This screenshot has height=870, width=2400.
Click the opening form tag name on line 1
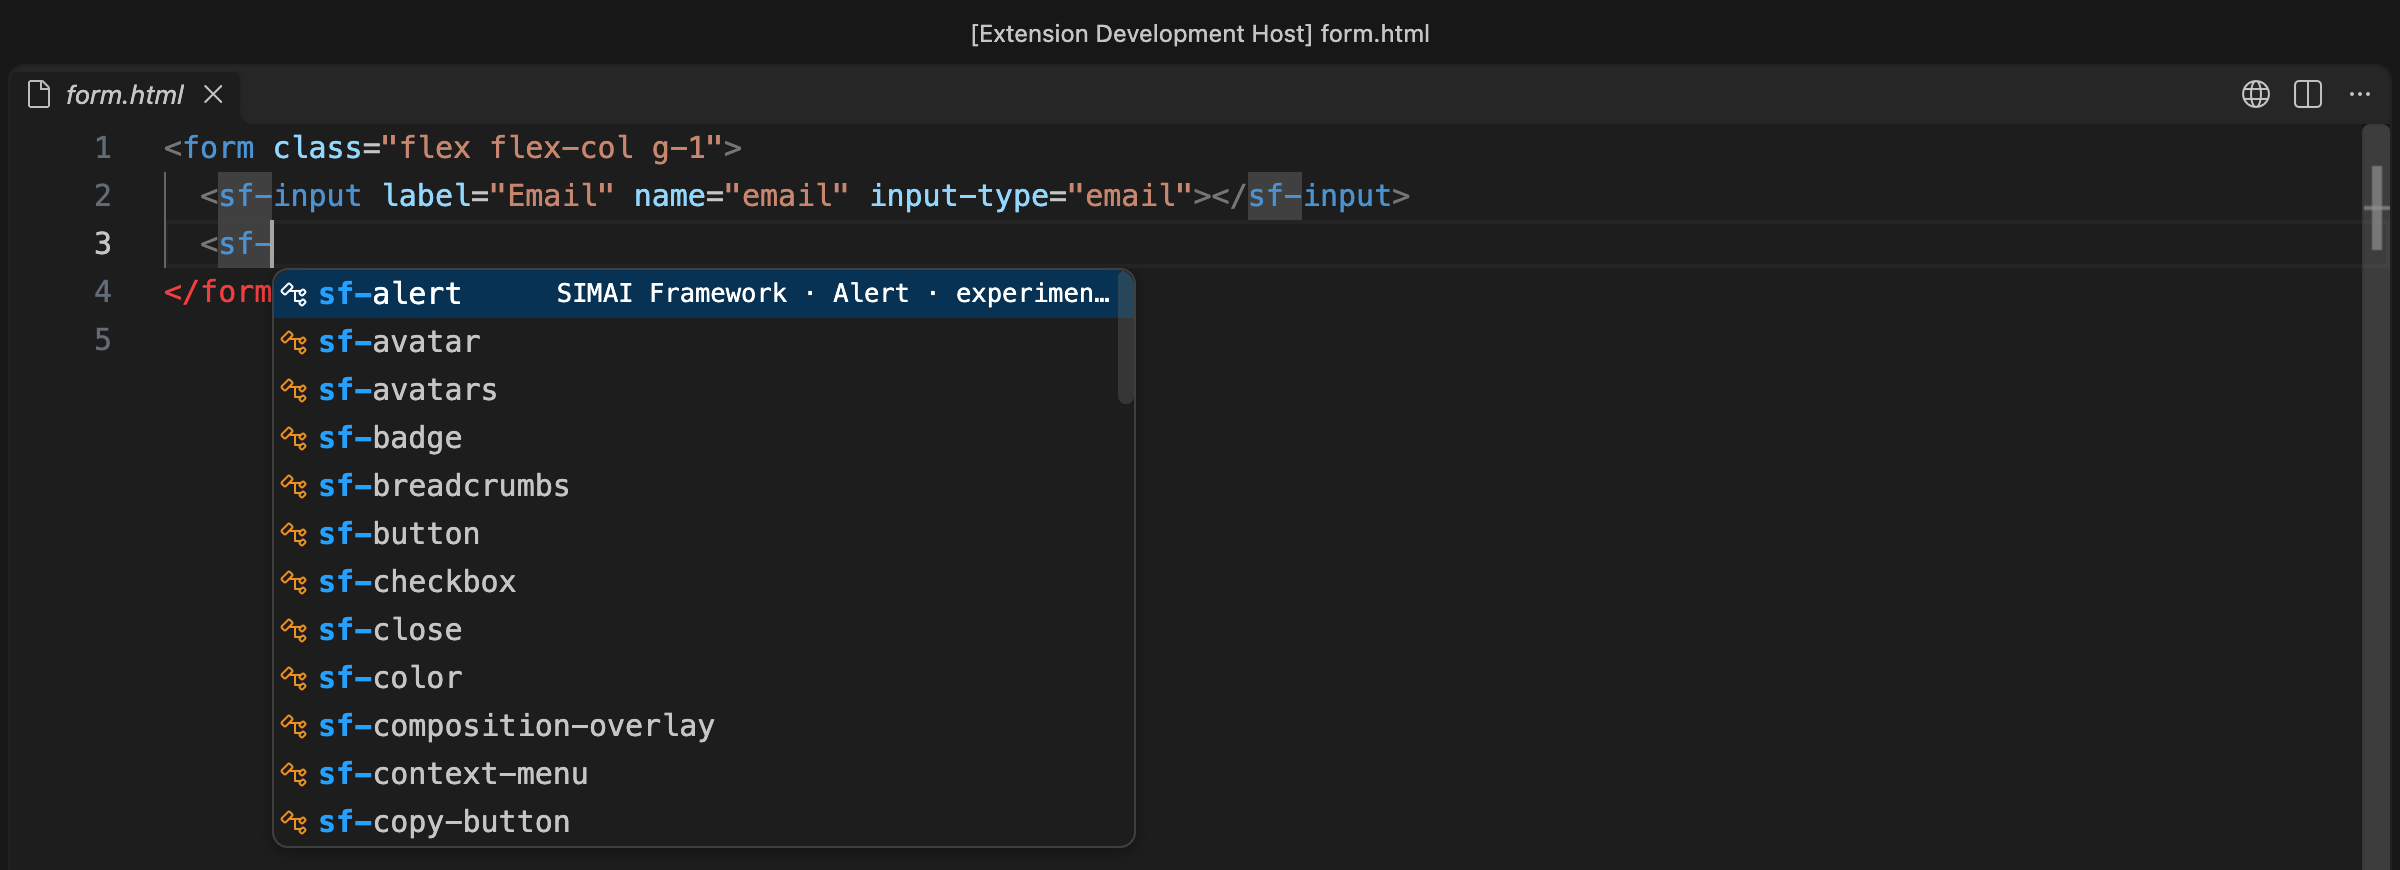click(x=218, y=148)
